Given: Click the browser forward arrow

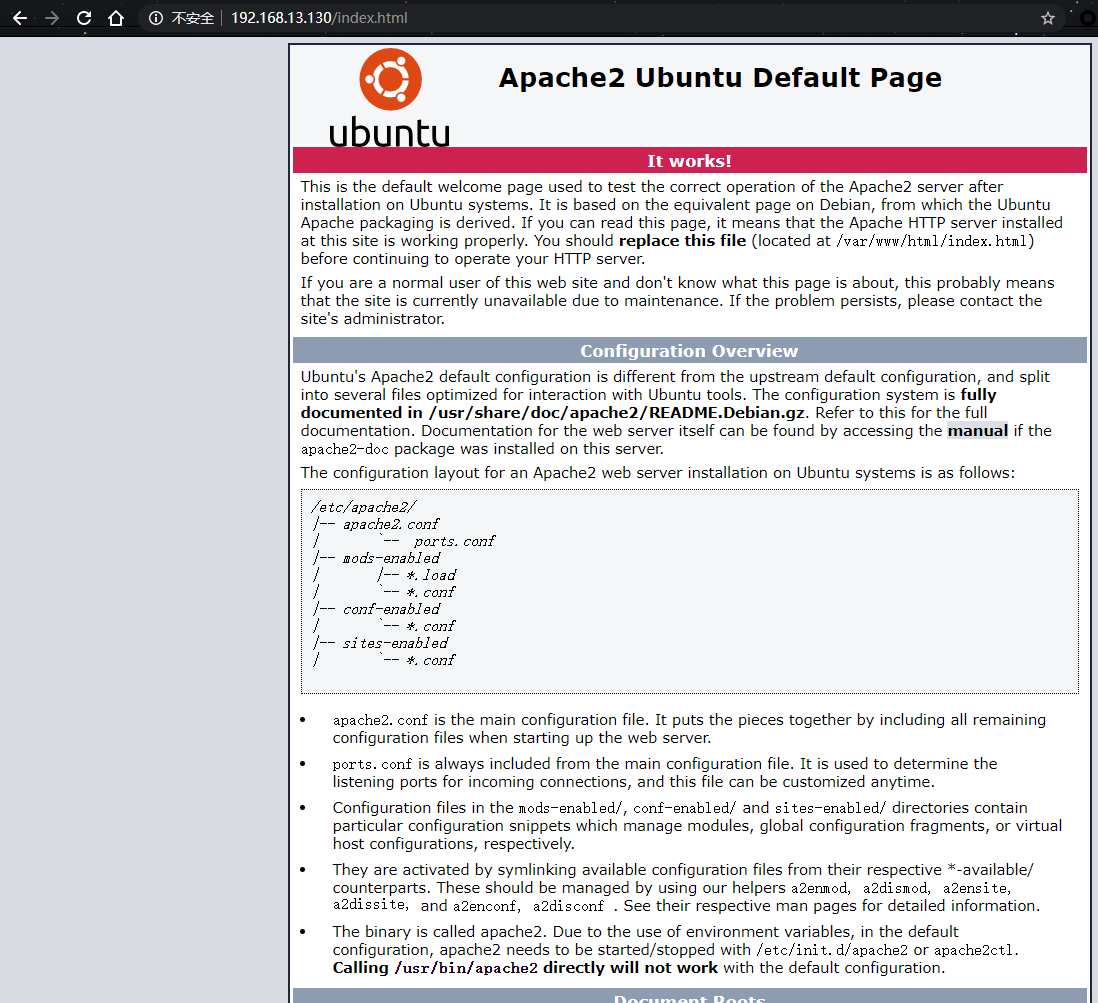Looking at the screenshot, I should (x=52, y=18).
